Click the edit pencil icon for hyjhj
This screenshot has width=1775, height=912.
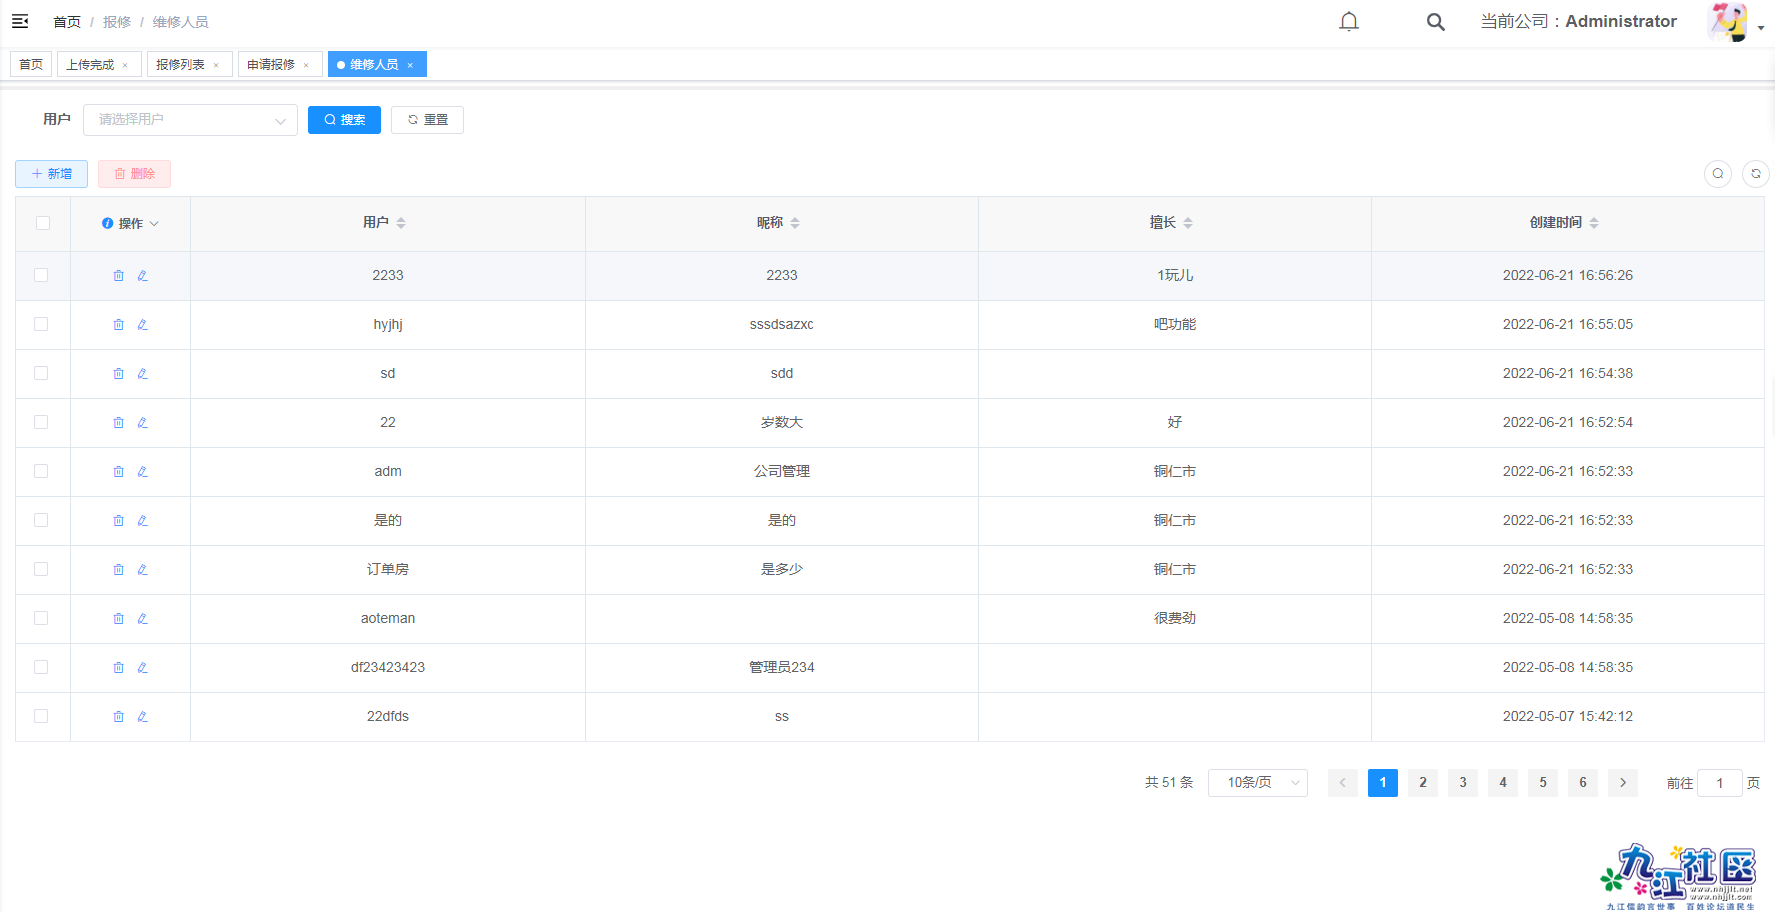pyautogui.click(x=143, y=325)
